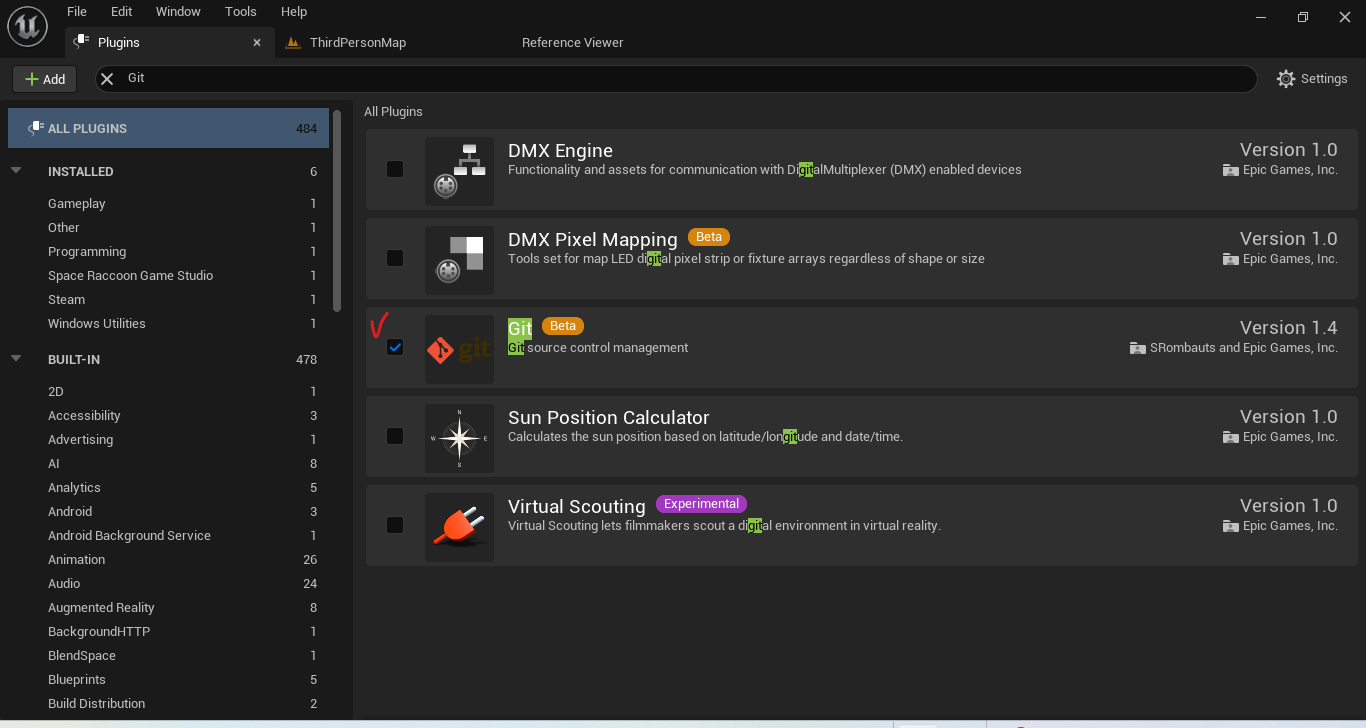Switch to the Reference Viewer tab
Image resolution: width=1366 pixels, height=728 pixels.
[572, 43]
